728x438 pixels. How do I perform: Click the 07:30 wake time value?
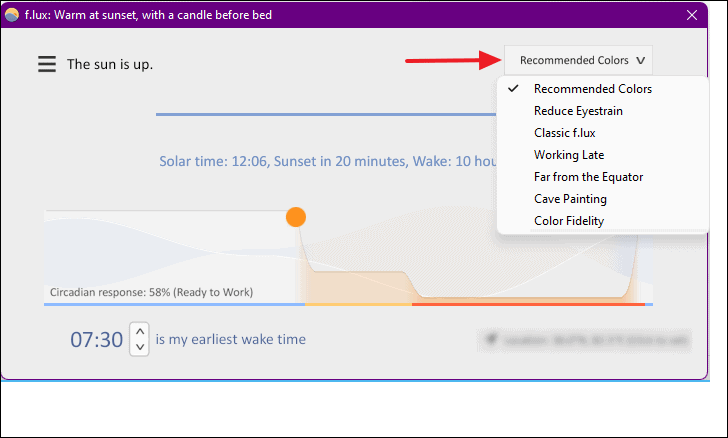point(97,340)
